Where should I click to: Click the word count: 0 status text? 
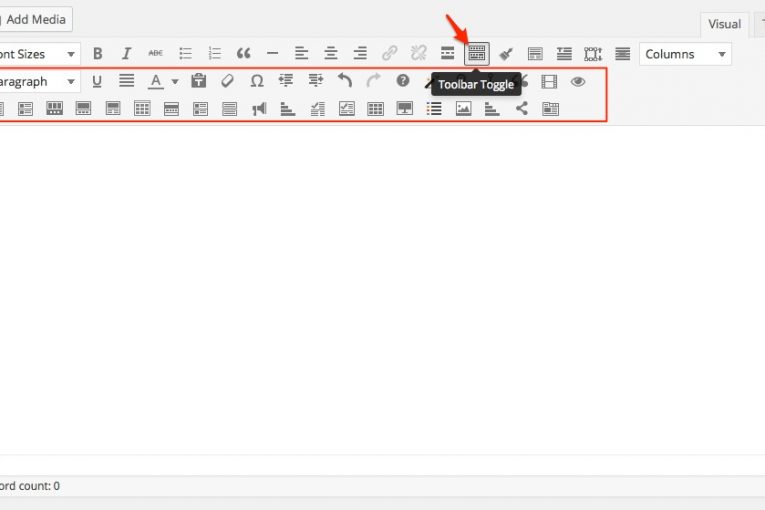coord(29,486)
